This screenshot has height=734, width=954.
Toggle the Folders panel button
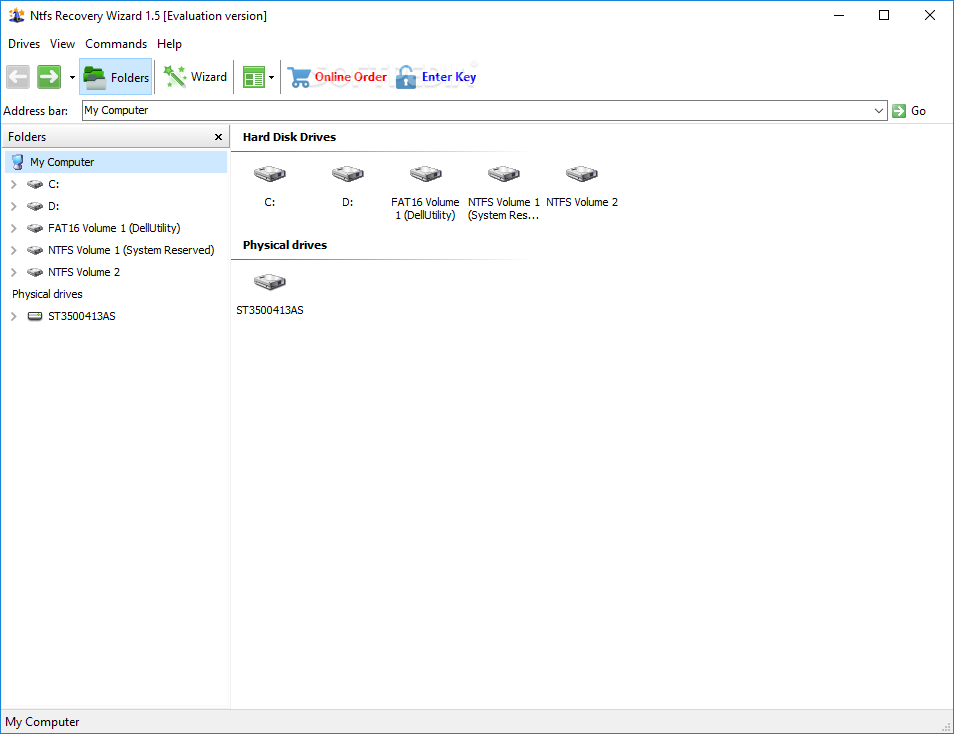116,77
